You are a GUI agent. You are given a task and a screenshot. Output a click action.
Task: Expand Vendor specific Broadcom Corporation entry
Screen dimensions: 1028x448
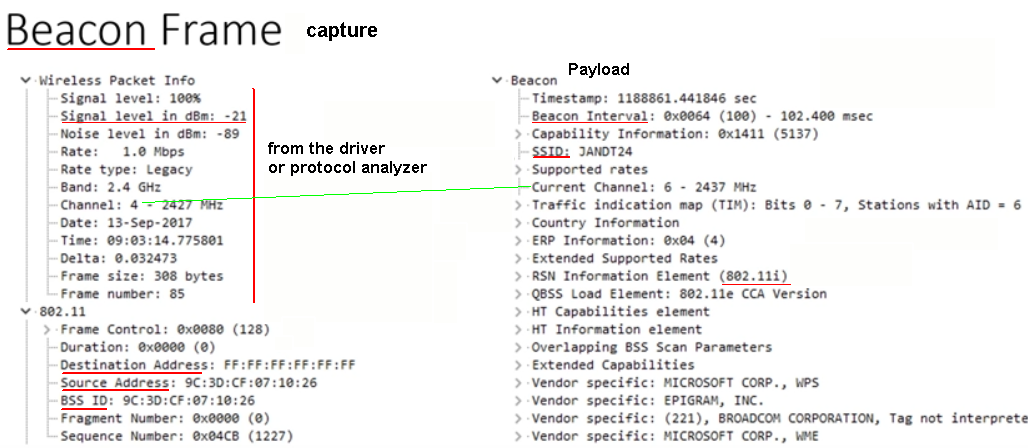(x=518, y=418)
